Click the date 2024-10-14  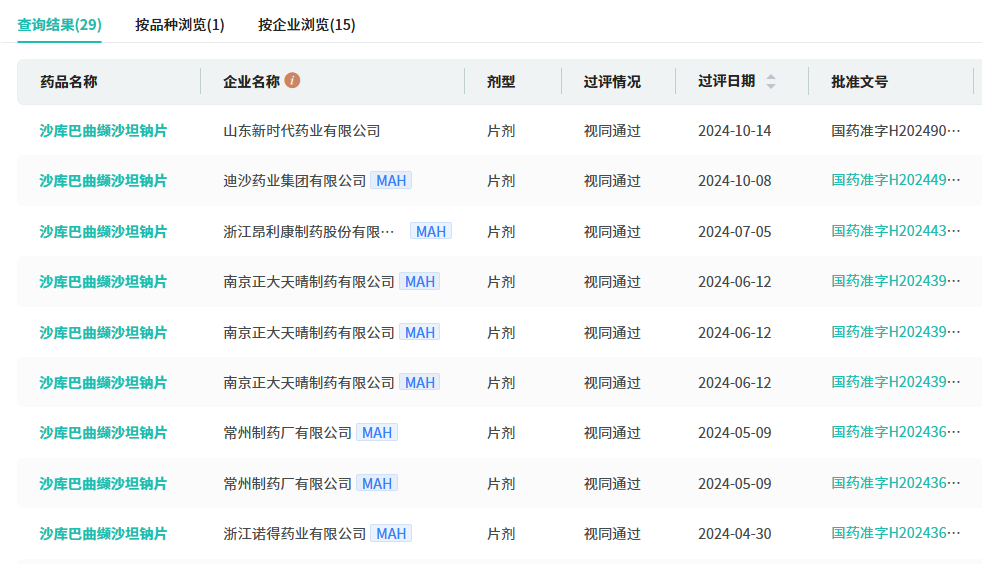pos(735,131)
